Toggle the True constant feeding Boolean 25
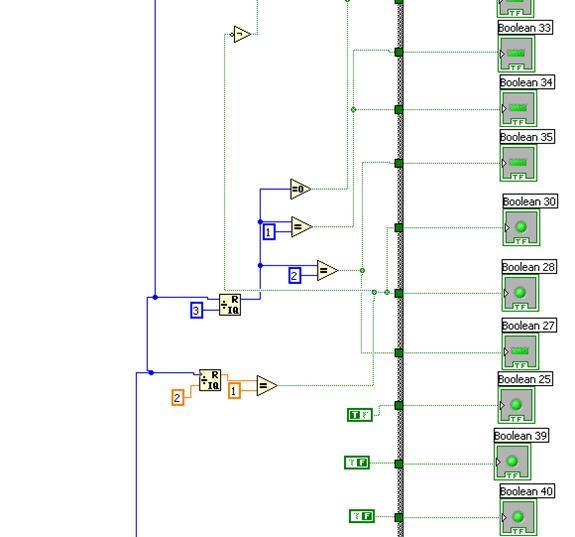 pos(360,415)
